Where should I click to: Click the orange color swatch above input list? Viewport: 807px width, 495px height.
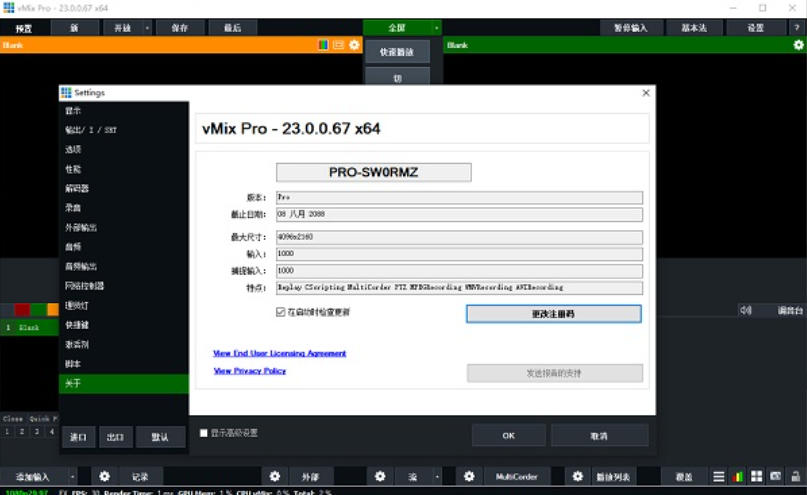[x=53, y=310]
